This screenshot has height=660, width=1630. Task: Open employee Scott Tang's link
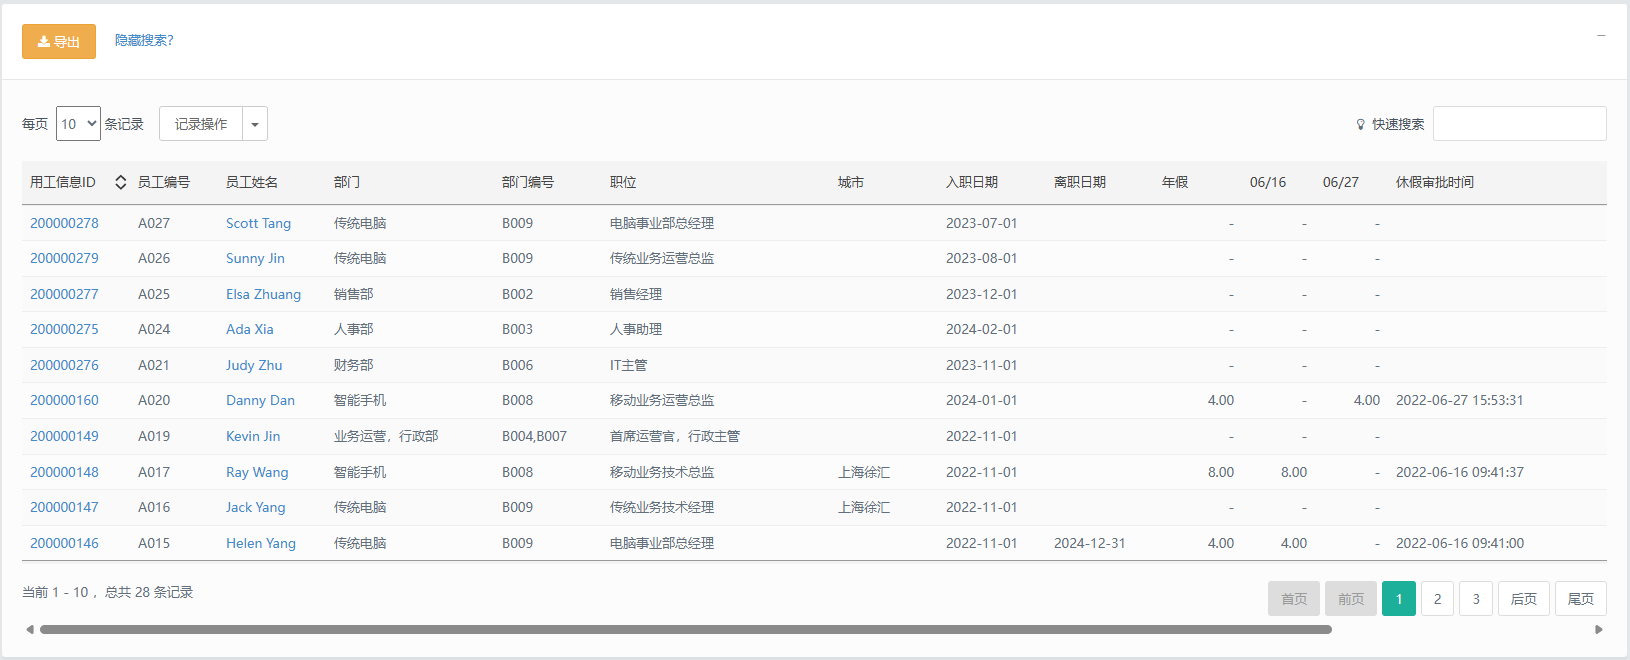(x=258, y=223)
